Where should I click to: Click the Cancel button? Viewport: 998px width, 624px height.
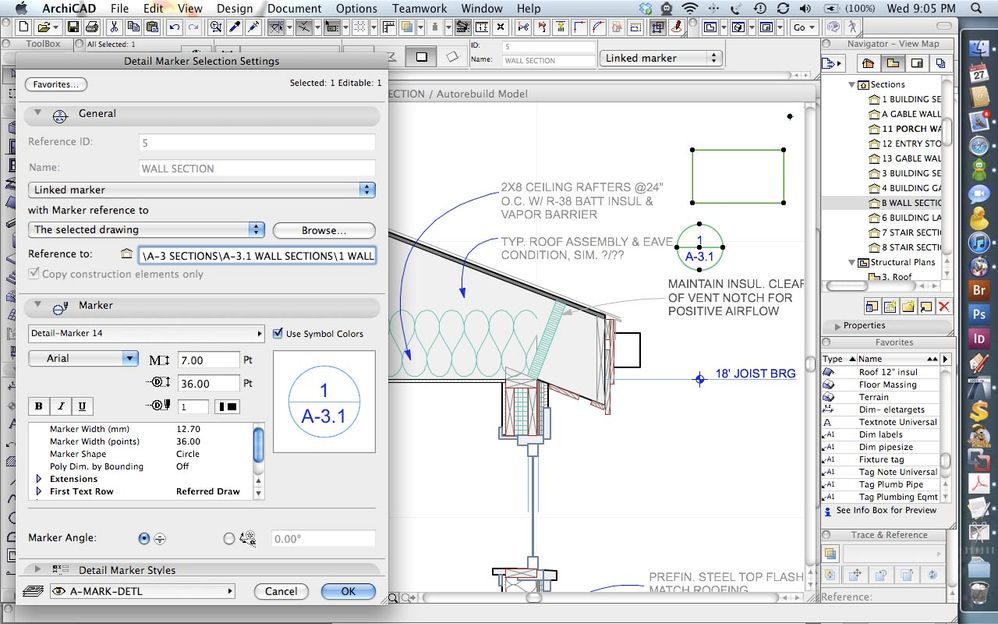pos(281,592)
